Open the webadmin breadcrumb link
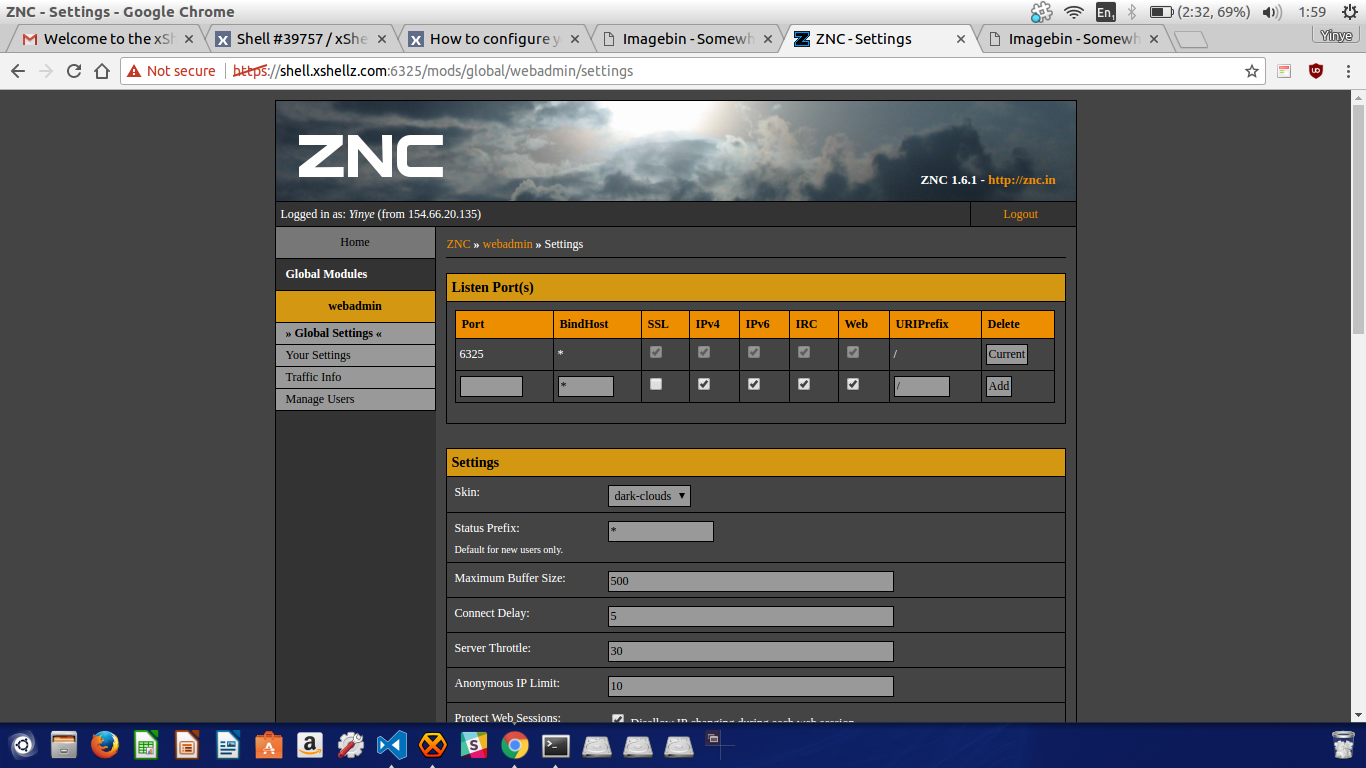This screenshot has height=768, width=1366. [x=508, y=244]
